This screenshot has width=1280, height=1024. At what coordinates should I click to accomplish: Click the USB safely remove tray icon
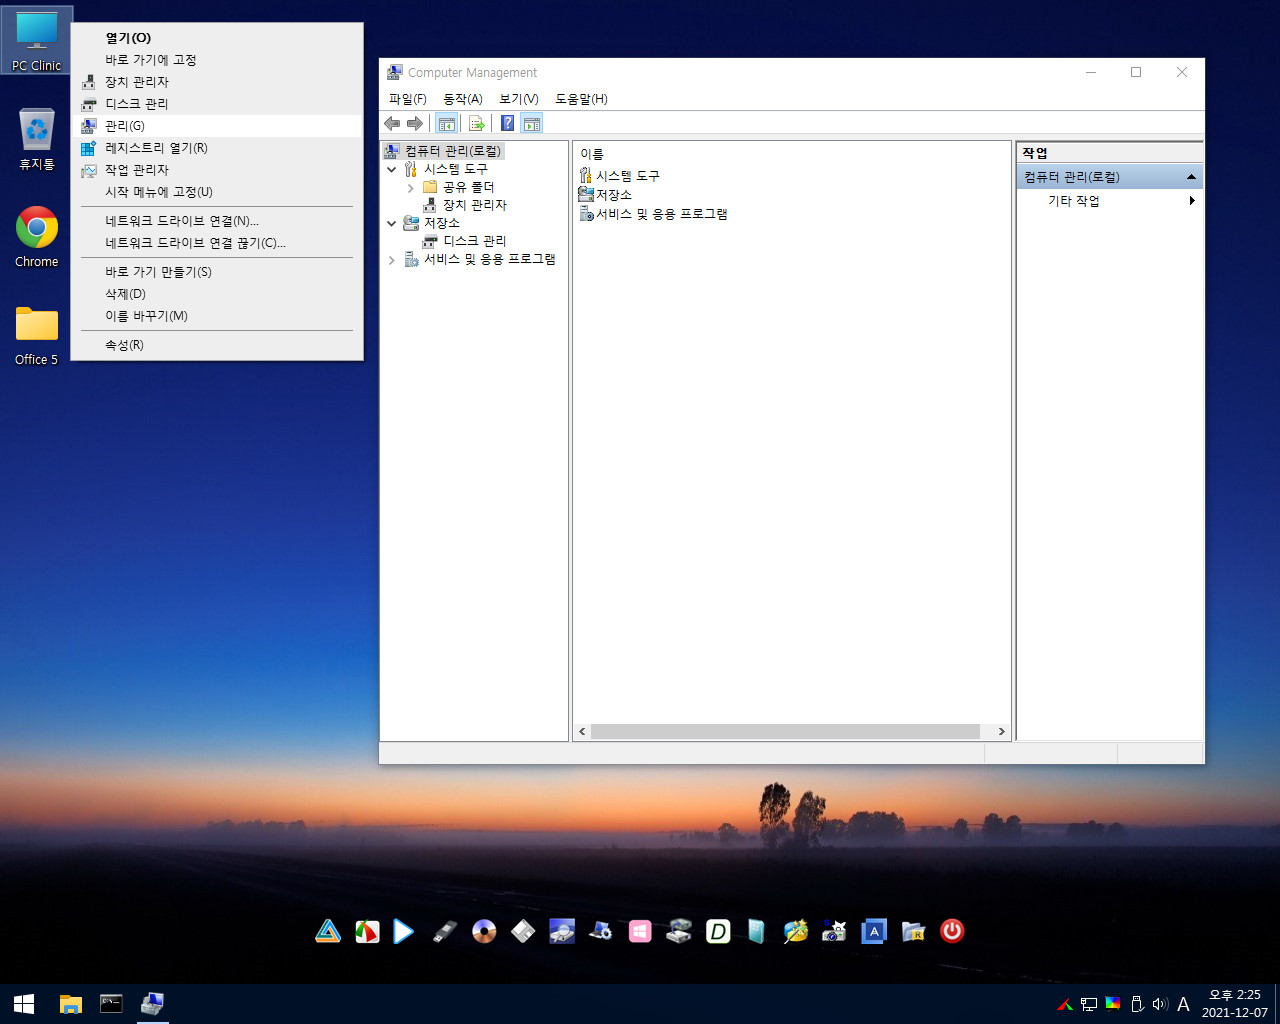click(x=1136, y=1004)
